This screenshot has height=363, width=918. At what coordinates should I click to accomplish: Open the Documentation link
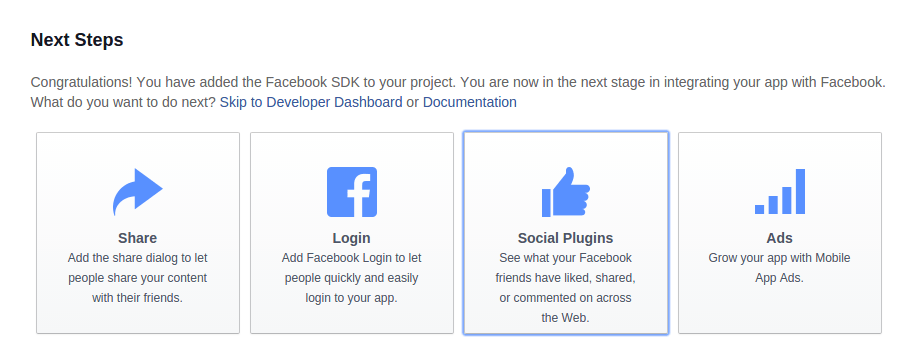pos(470,102)
